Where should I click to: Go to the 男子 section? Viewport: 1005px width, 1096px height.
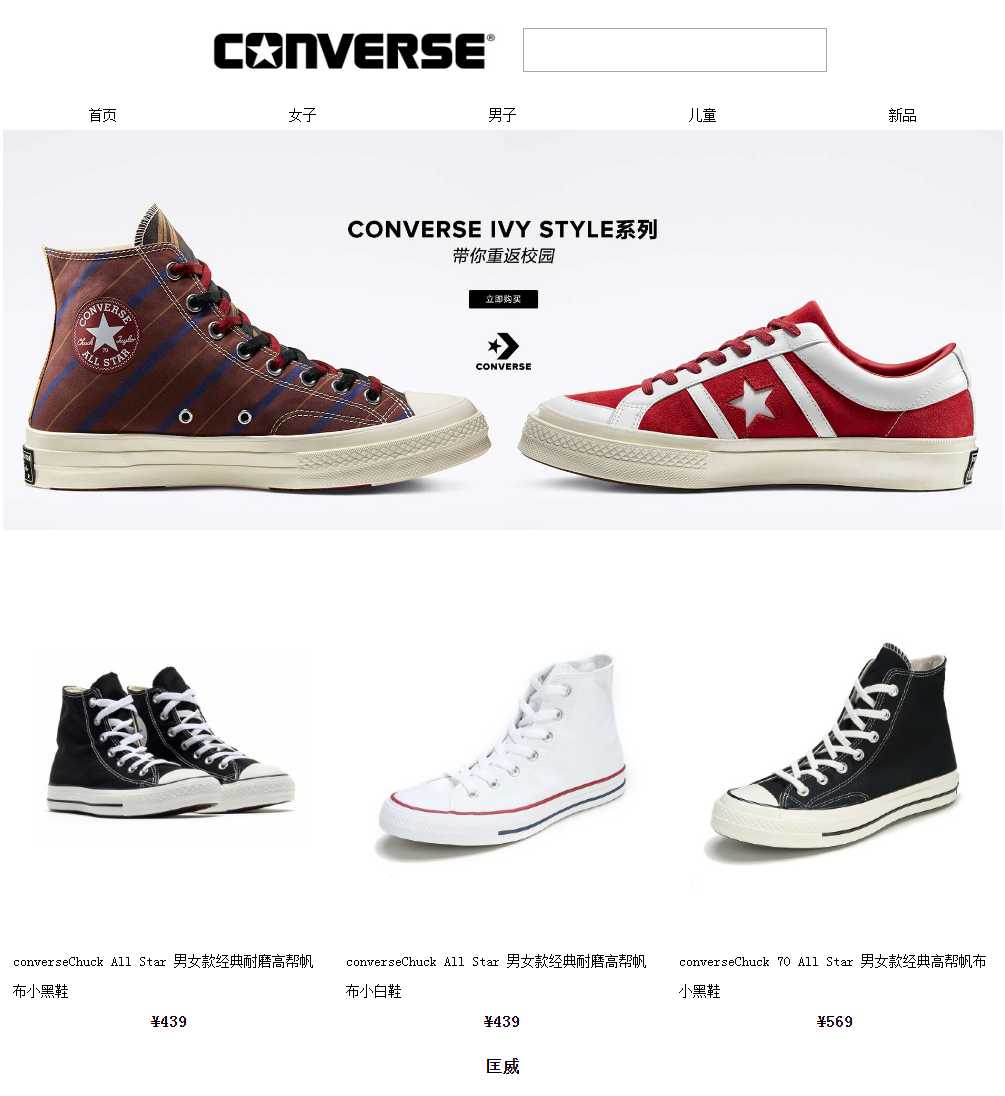(502, 115)
